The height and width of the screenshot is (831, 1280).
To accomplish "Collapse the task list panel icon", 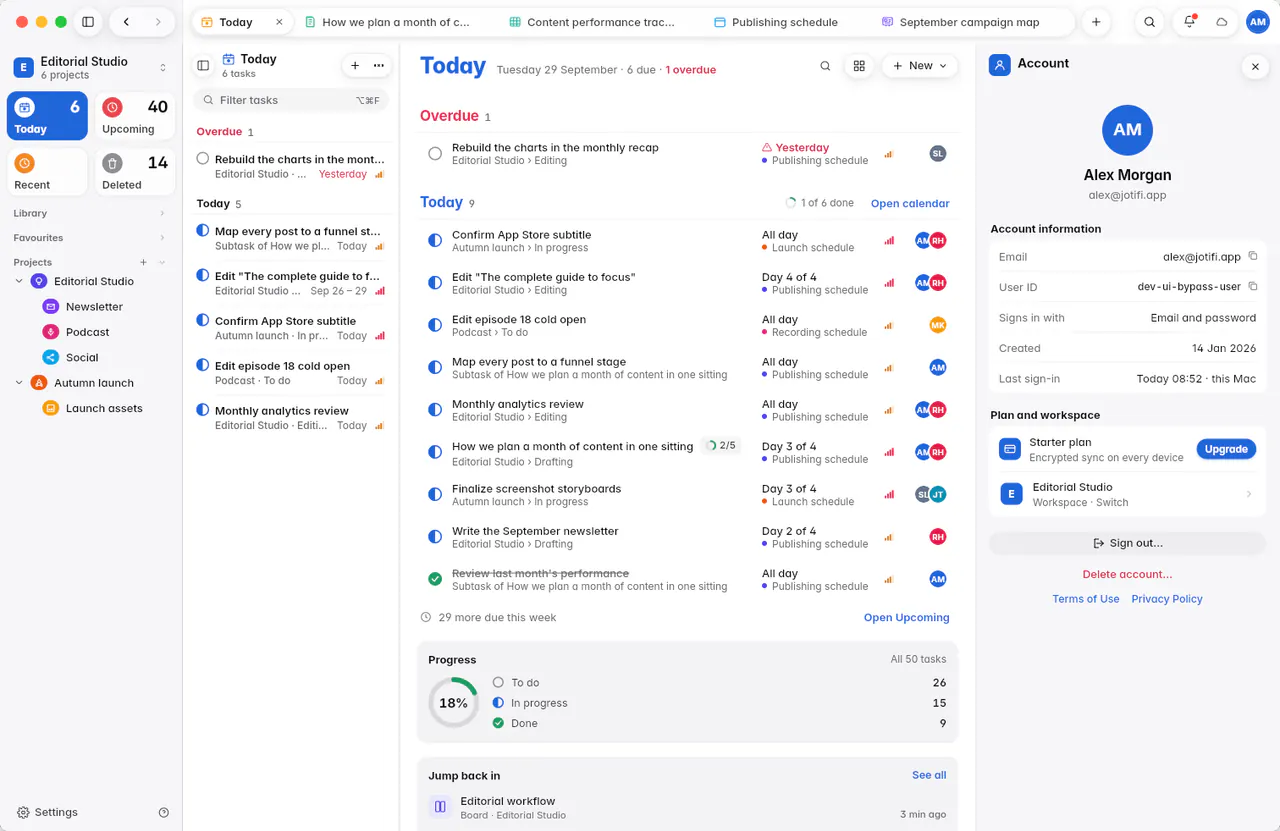I will tap(203, 65).
